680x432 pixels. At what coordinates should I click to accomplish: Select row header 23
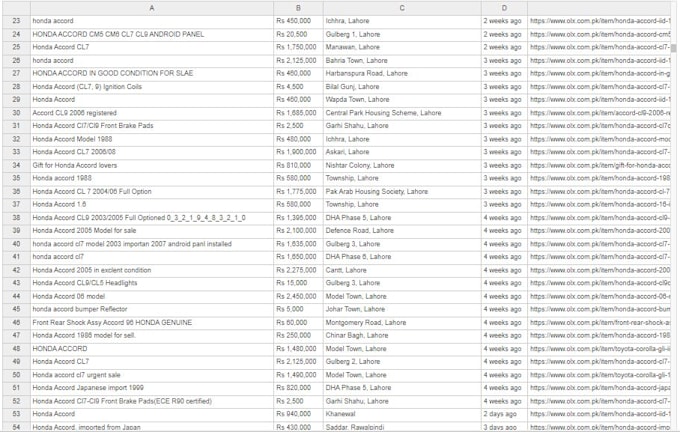click(x=16, y=21)
